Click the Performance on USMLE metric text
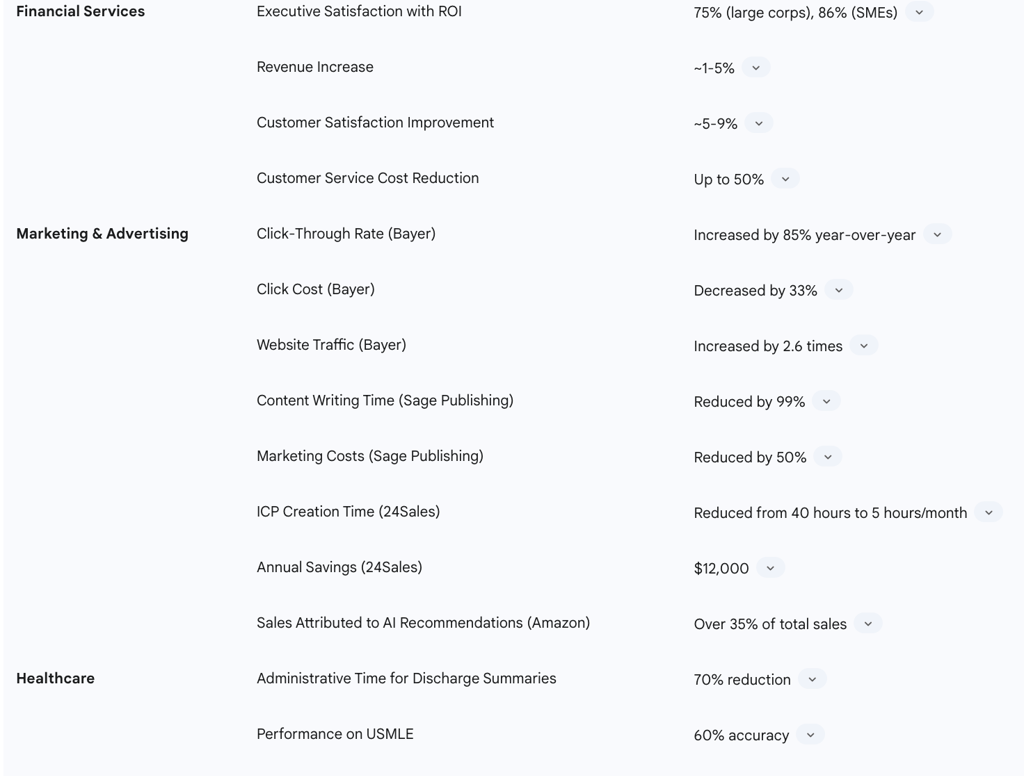1024x776 pixels. (x=335, y=734)
